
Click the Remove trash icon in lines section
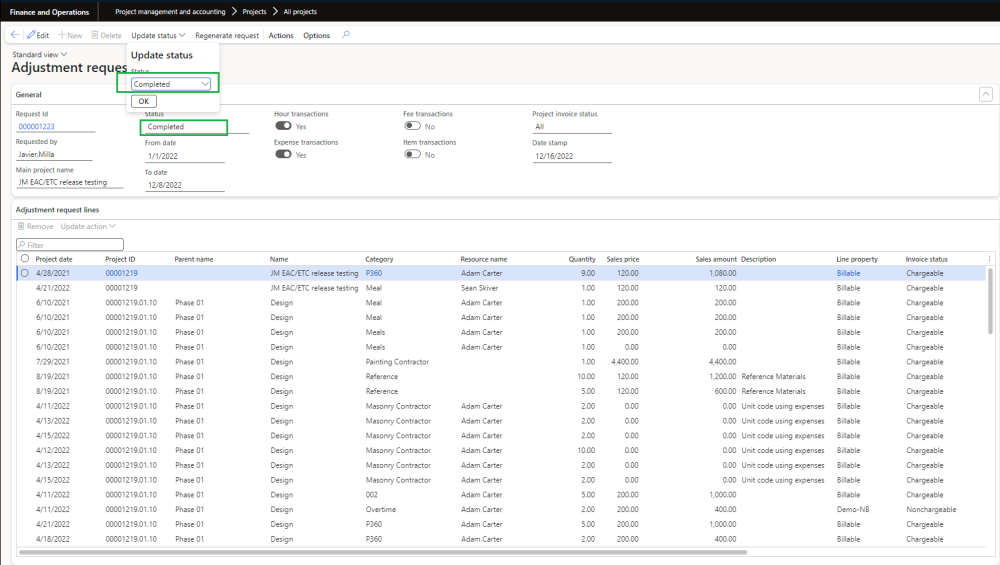(x=21, y=226)
